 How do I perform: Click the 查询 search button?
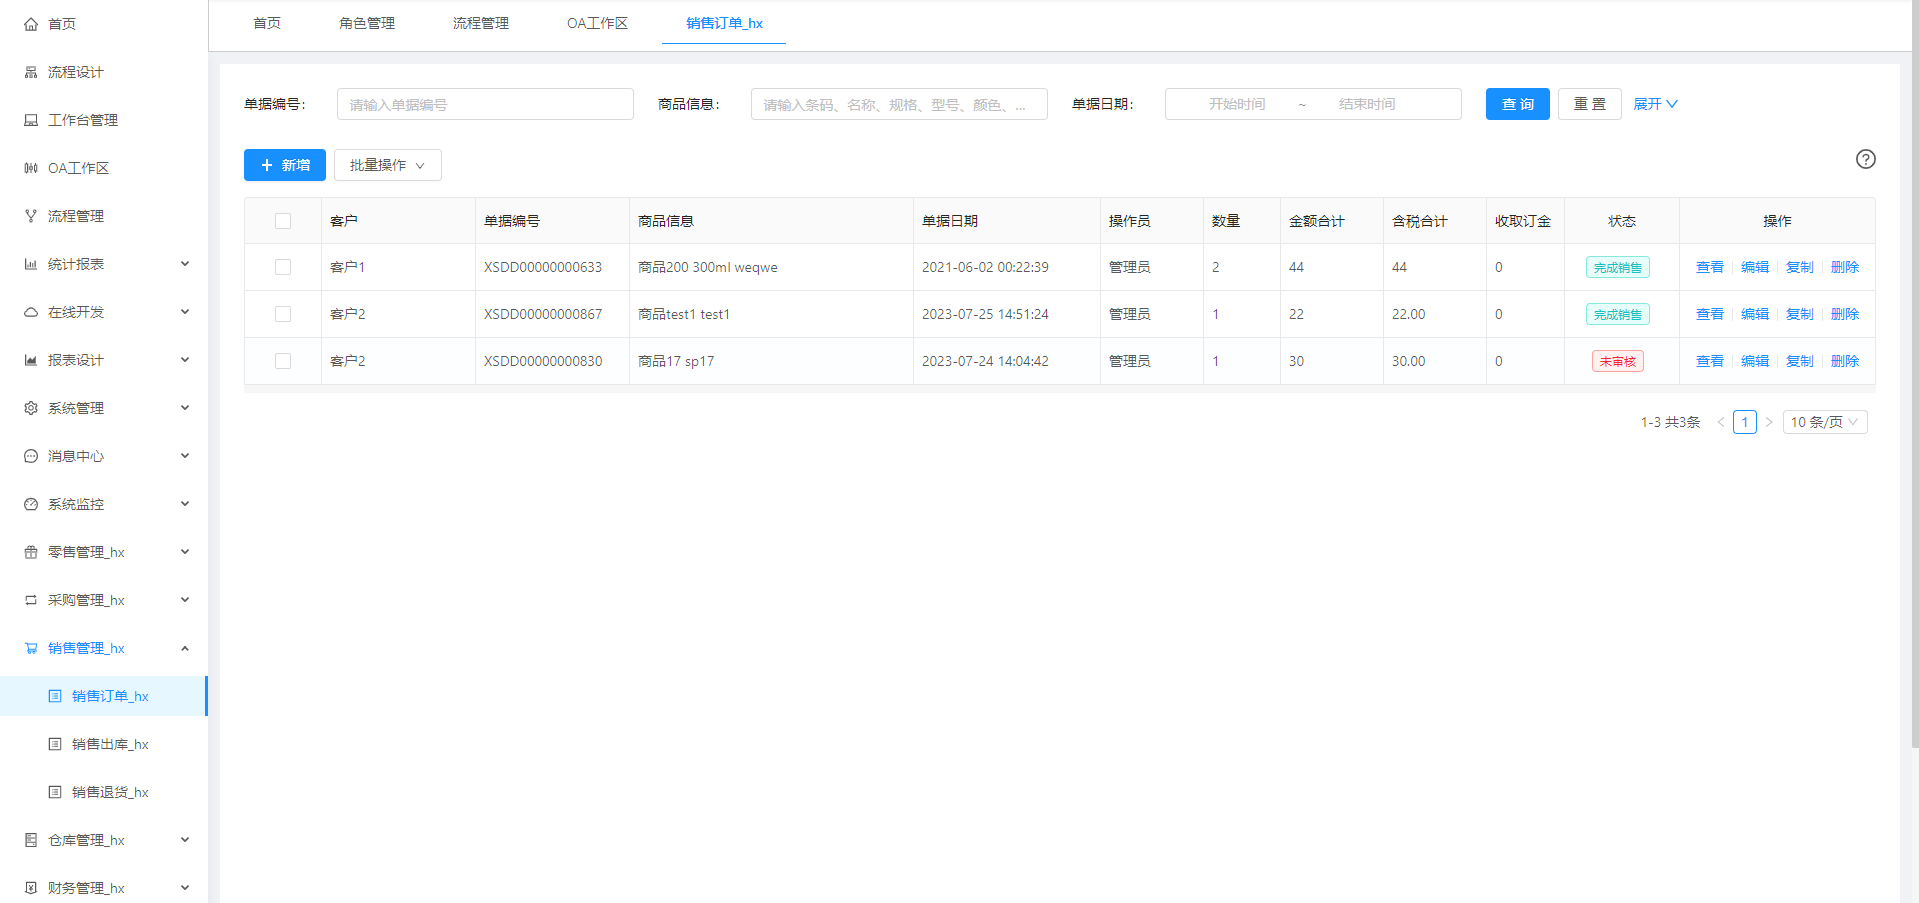pos(1518,104)
